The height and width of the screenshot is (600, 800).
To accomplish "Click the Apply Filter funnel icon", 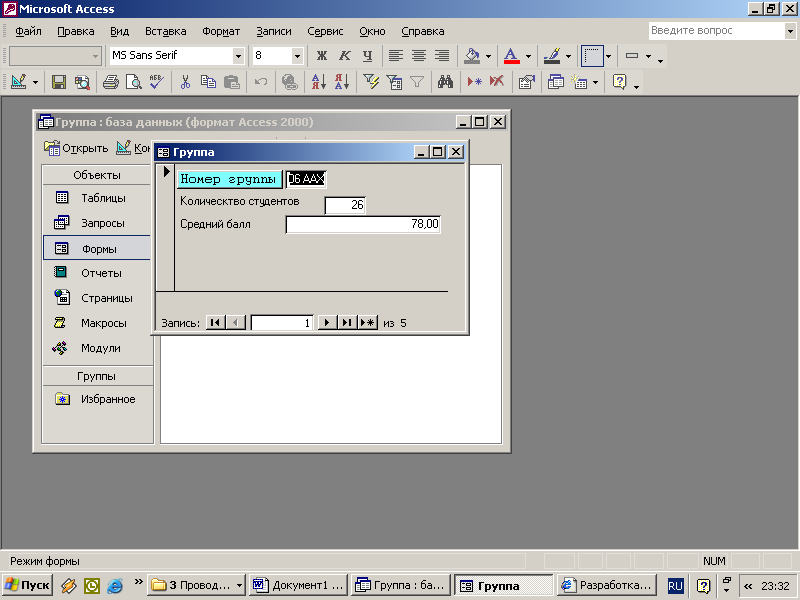I will [x=417, y=82].
